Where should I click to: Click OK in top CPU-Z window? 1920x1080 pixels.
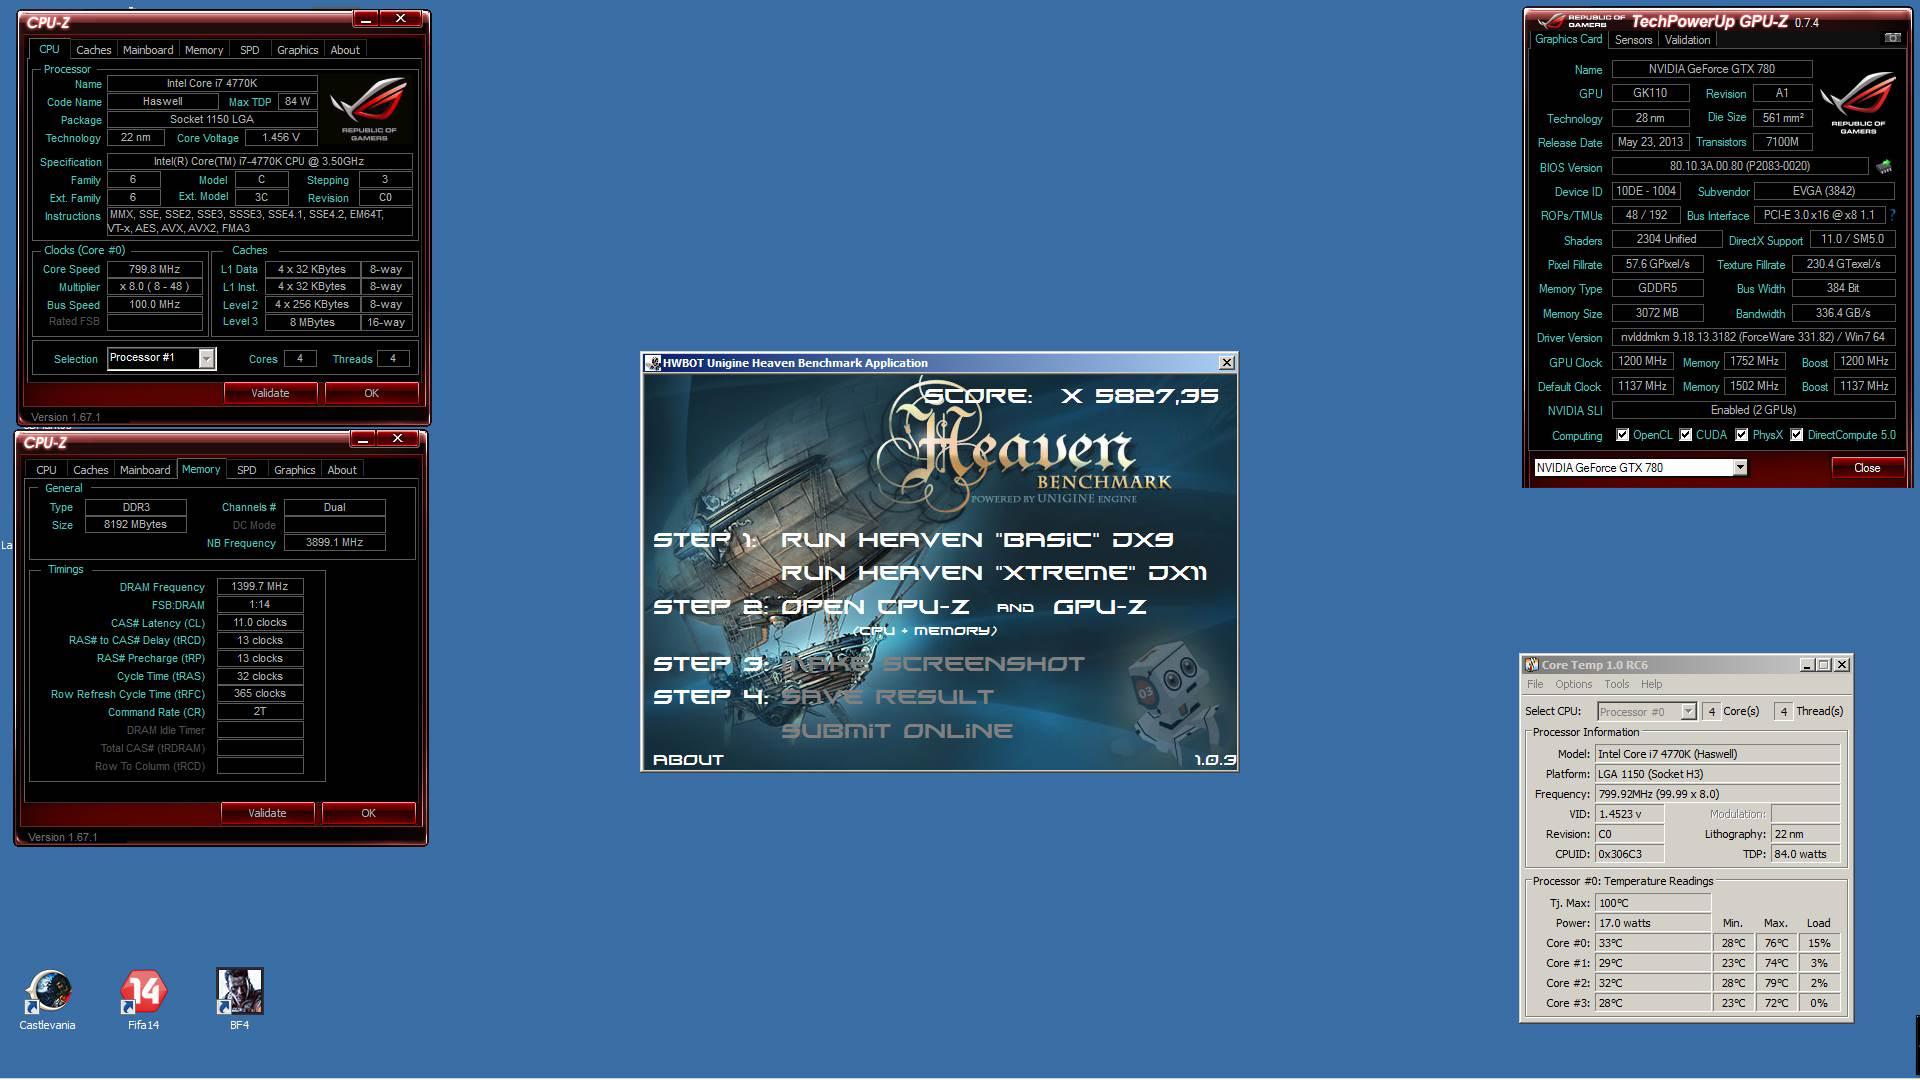click(x=371, y=393)
